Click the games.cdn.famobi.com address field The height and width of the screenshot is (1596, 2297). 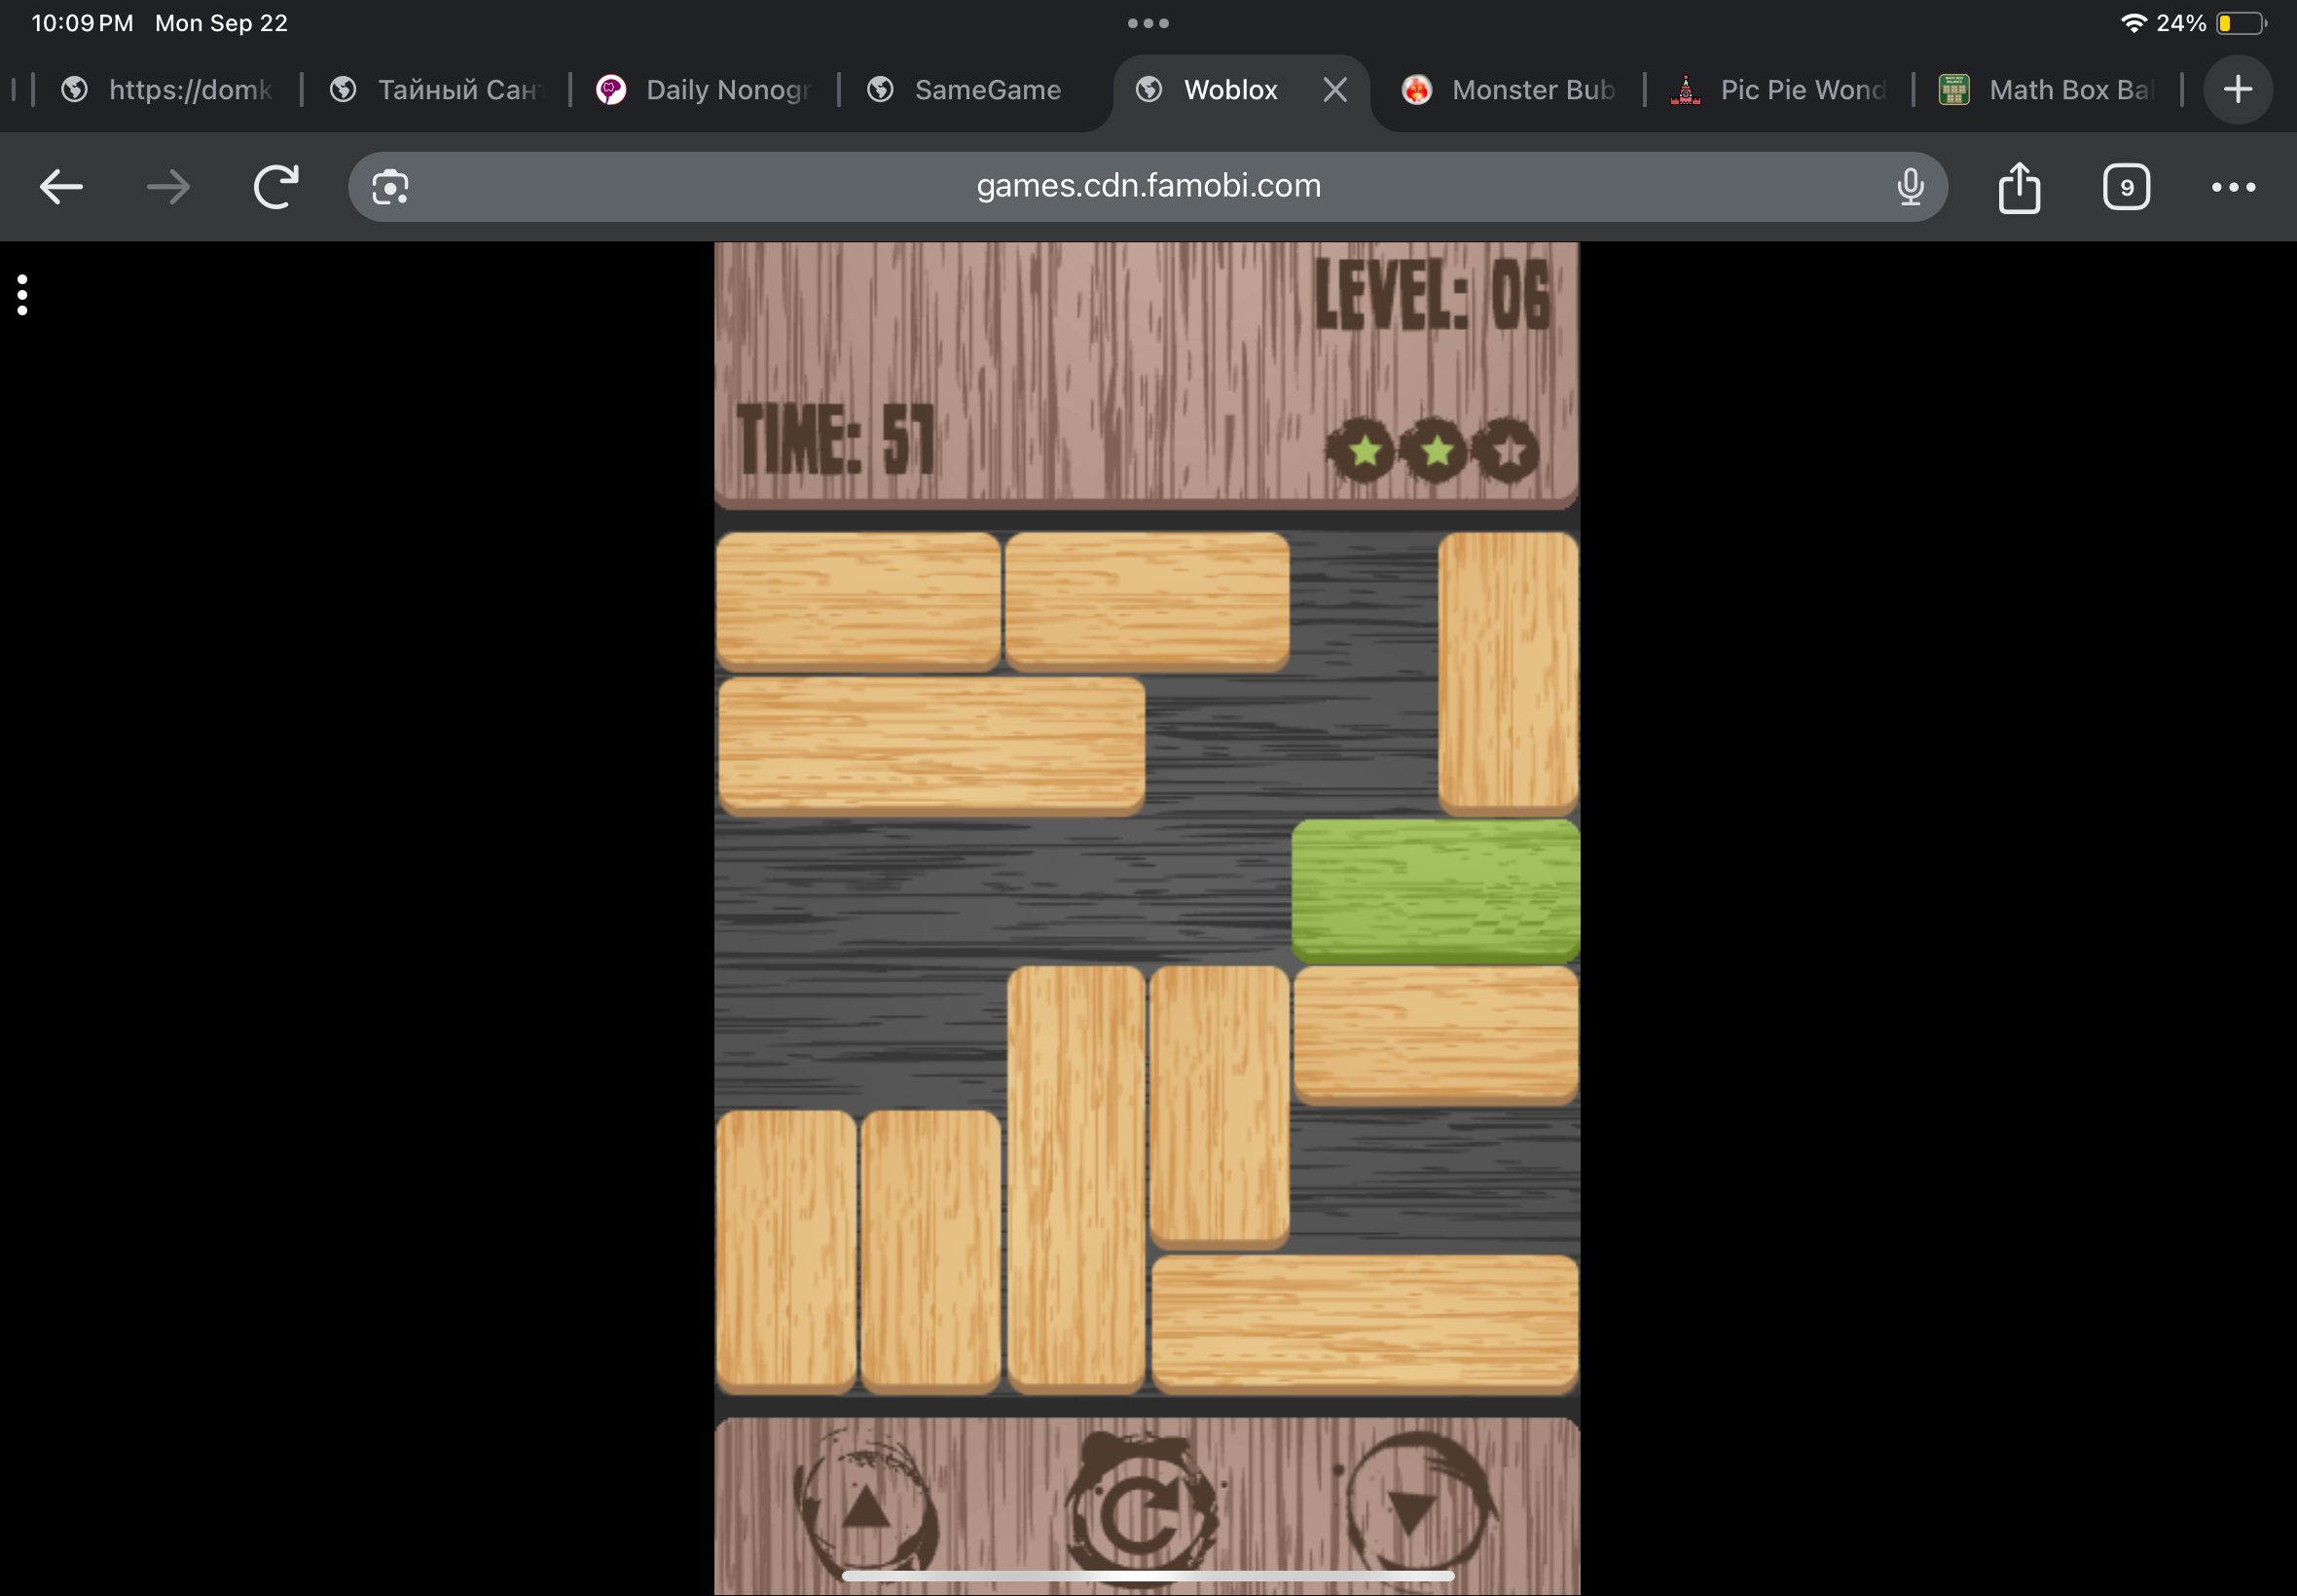[x=1148, y=186]
